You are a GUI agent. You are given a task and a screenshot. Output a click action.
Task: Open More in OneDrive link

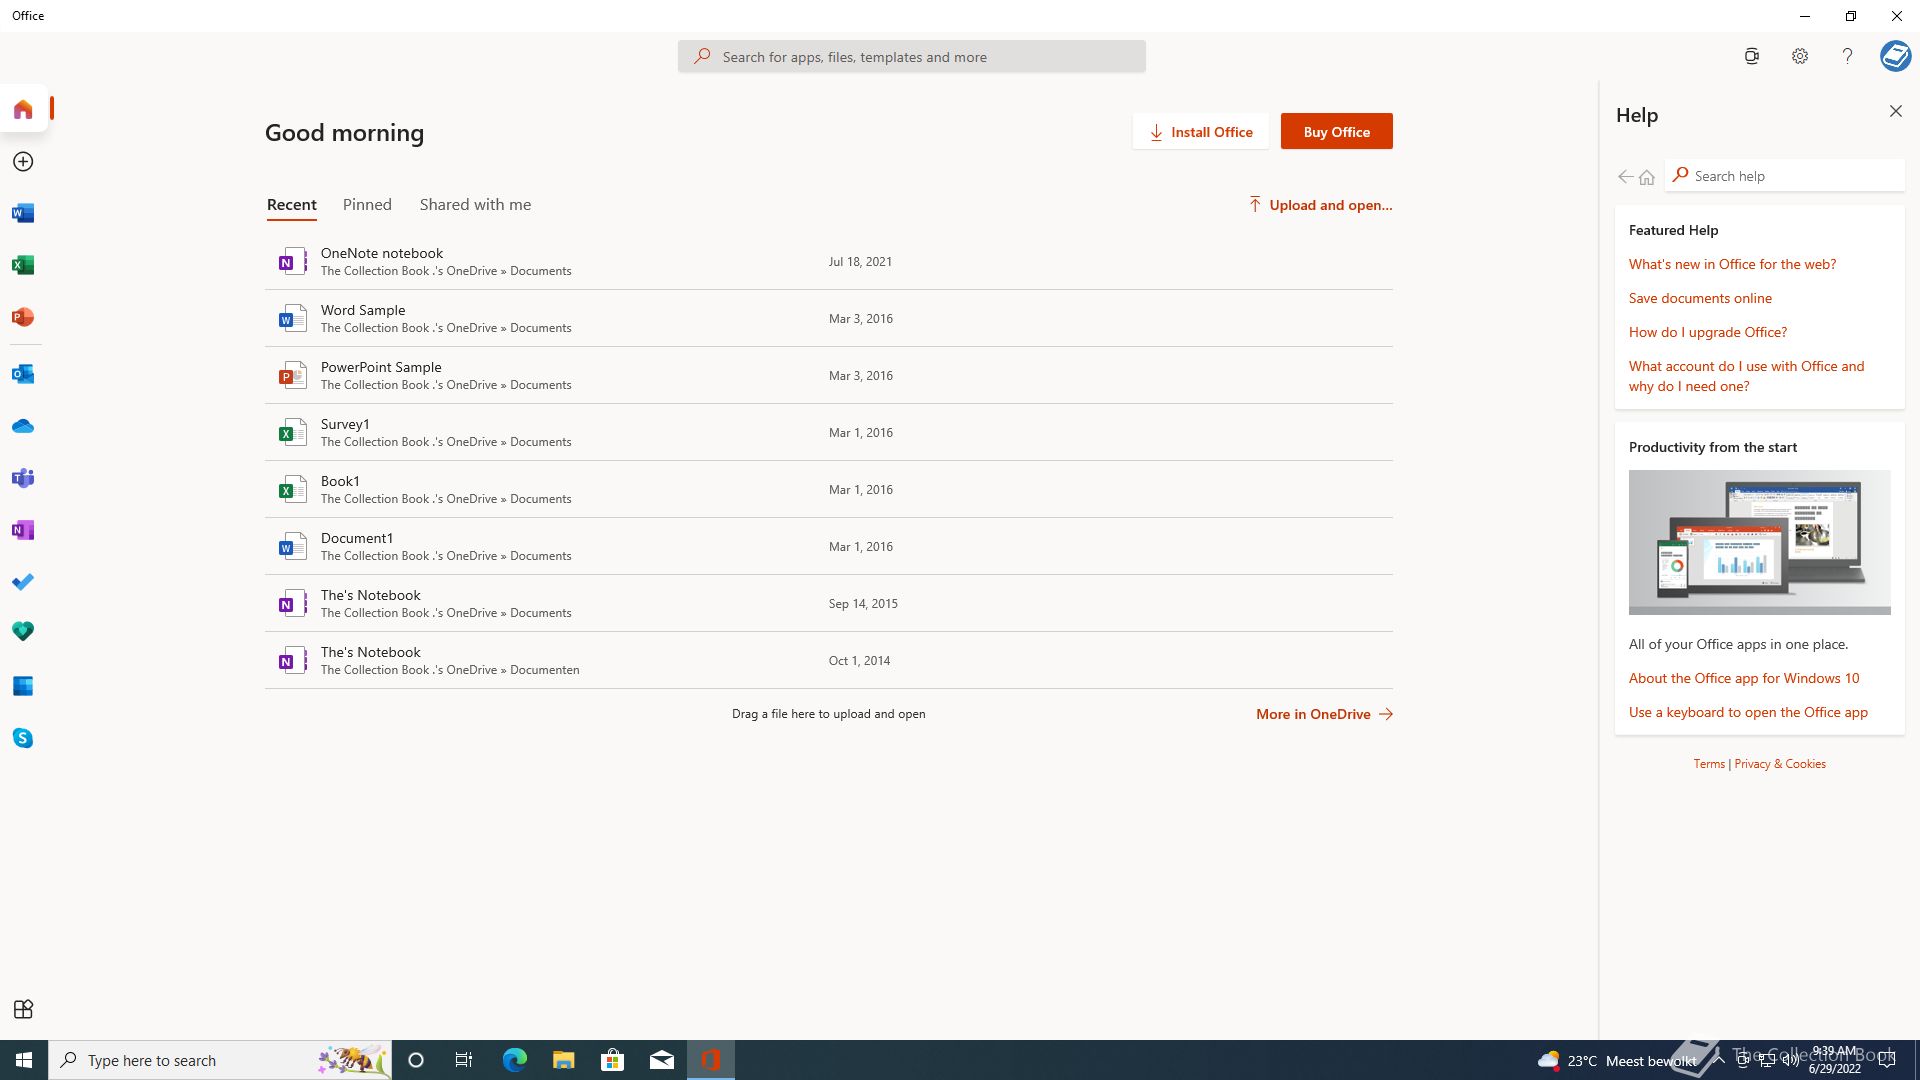click(1324, 714)
